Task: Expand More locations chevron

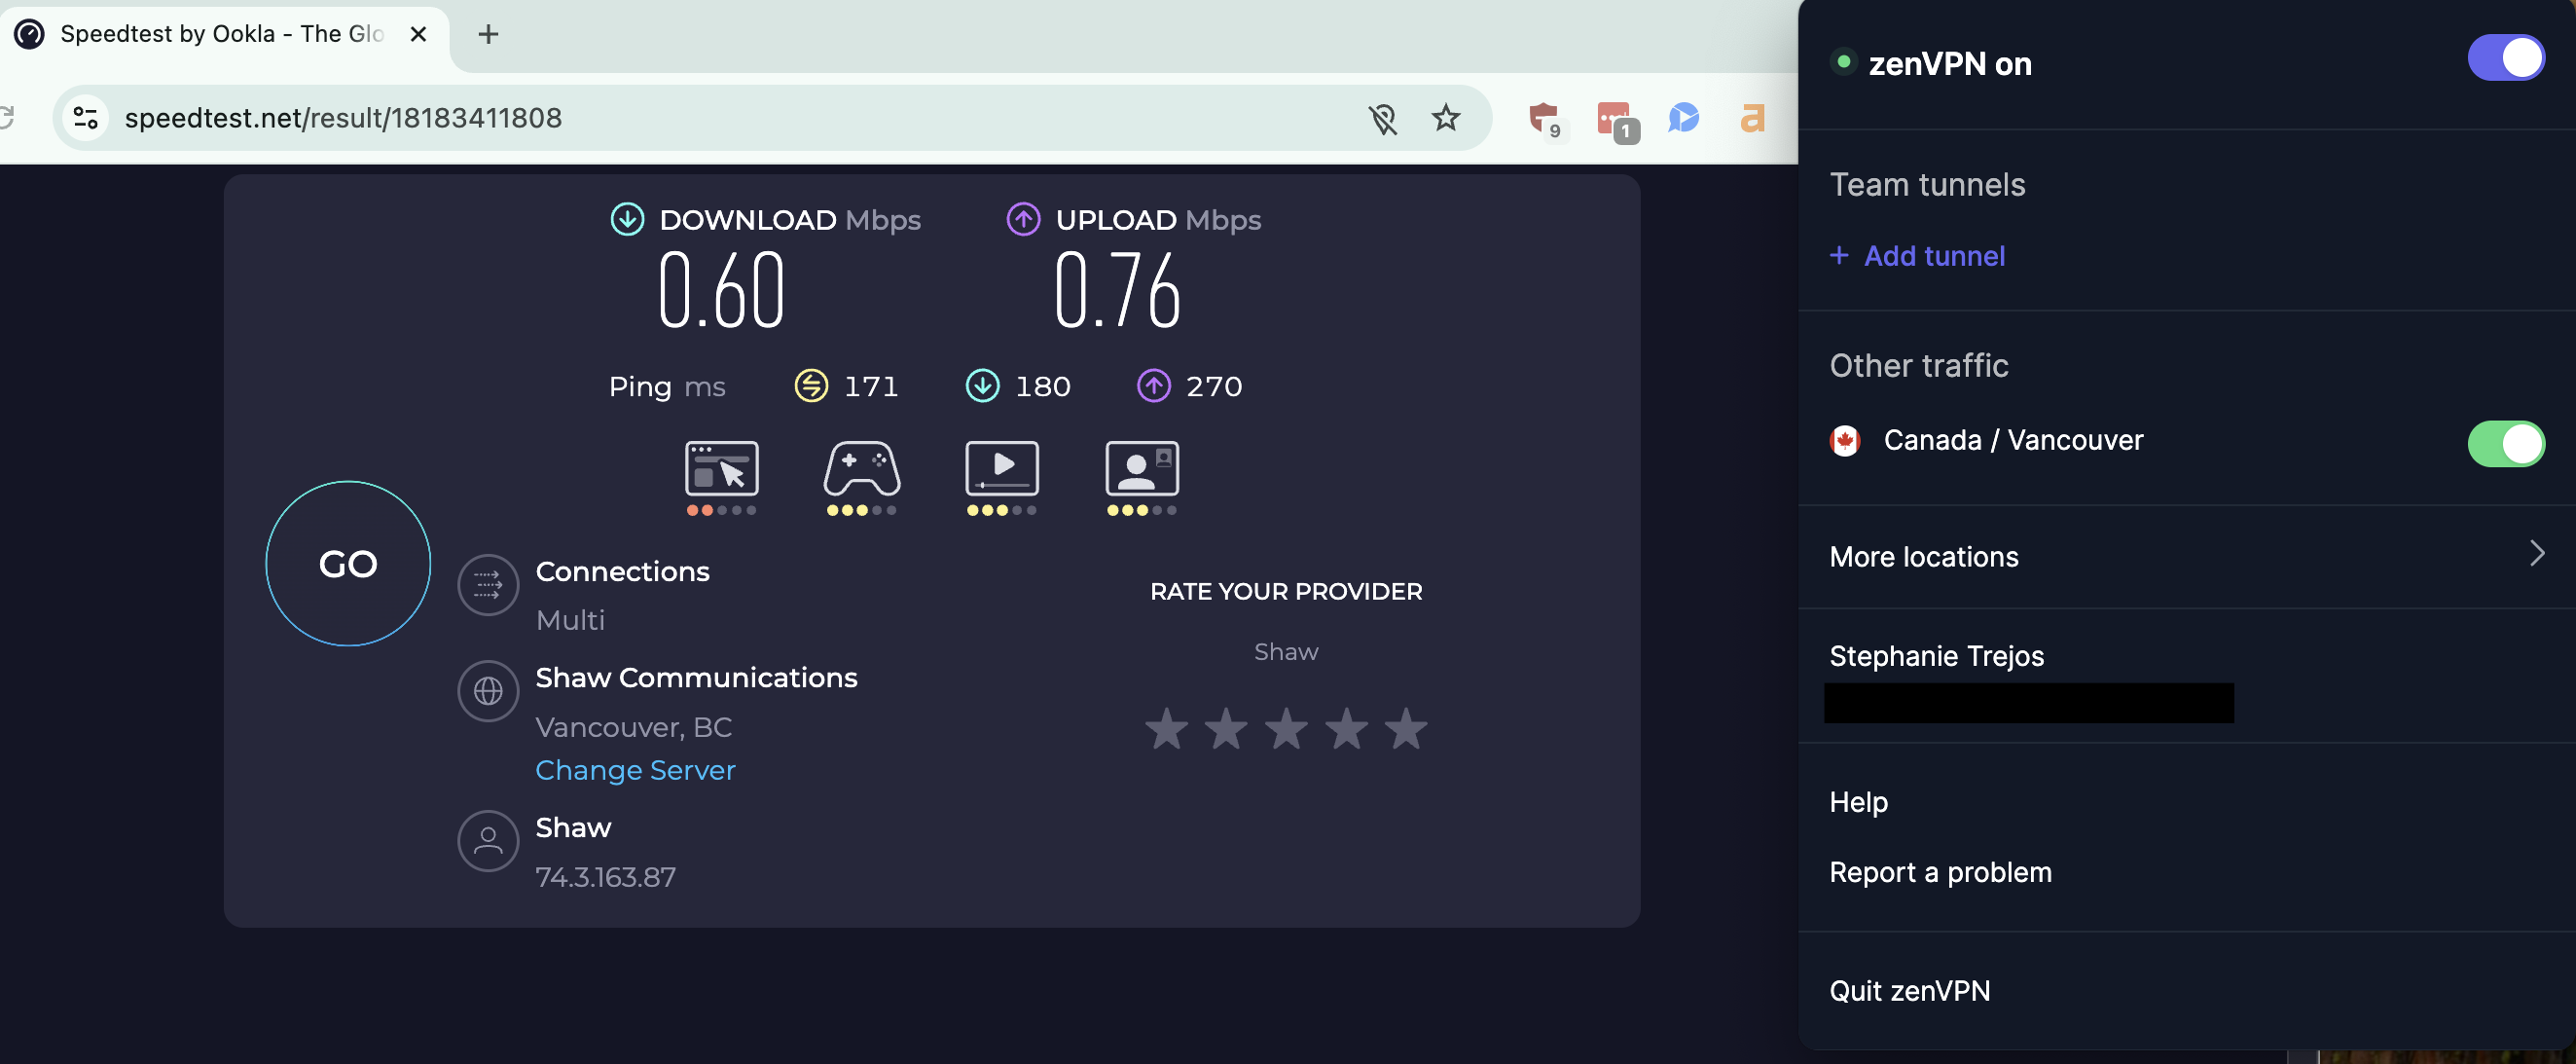Action: 2536,554
